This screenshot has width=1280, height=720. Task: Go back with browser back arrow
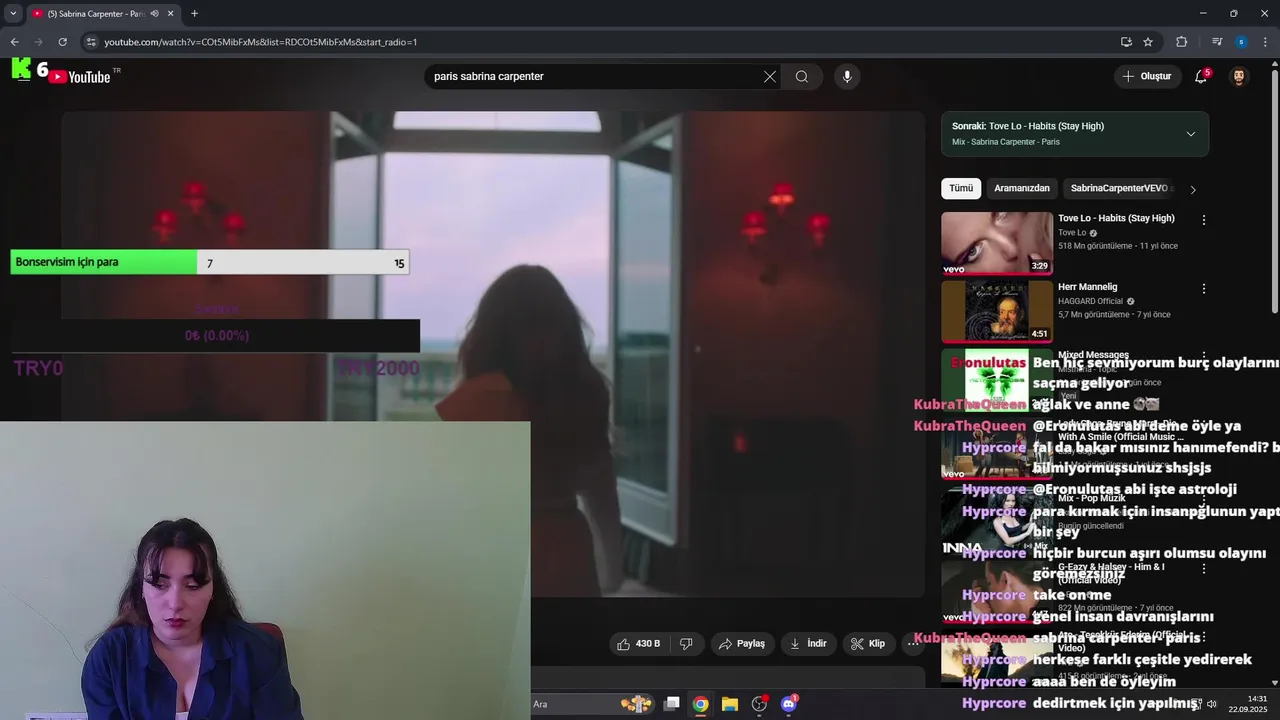pos(14,42)
